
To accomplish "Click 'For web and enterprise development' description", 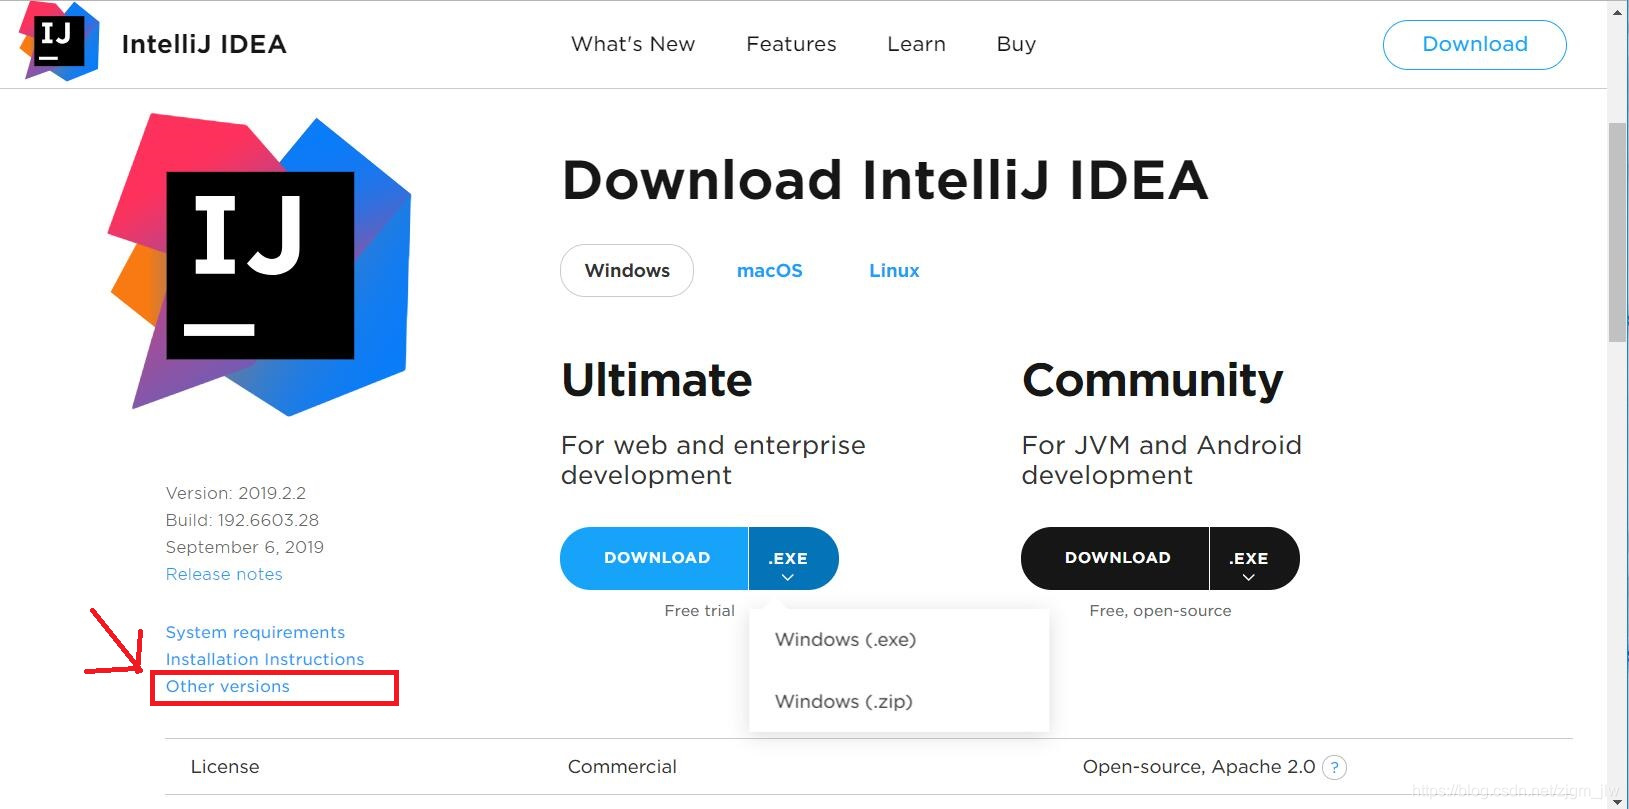I will tap(713, 460).
